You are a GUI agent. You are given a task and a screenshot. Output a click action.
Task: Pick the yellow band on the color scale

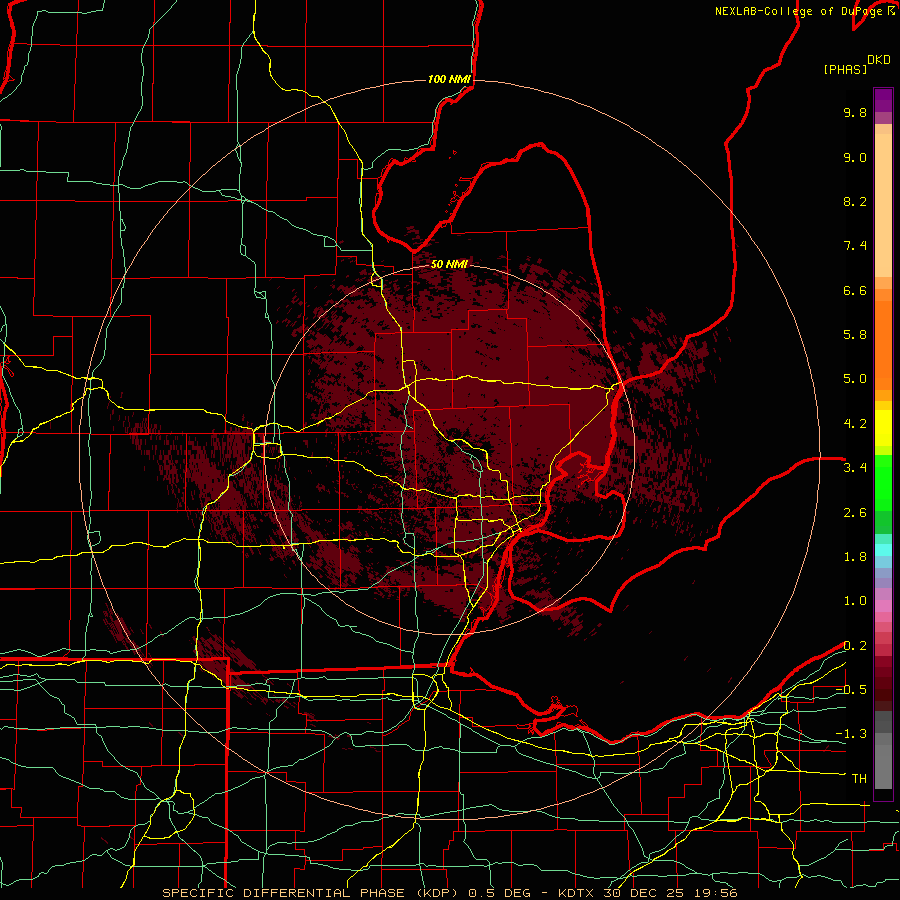[883, 428]
